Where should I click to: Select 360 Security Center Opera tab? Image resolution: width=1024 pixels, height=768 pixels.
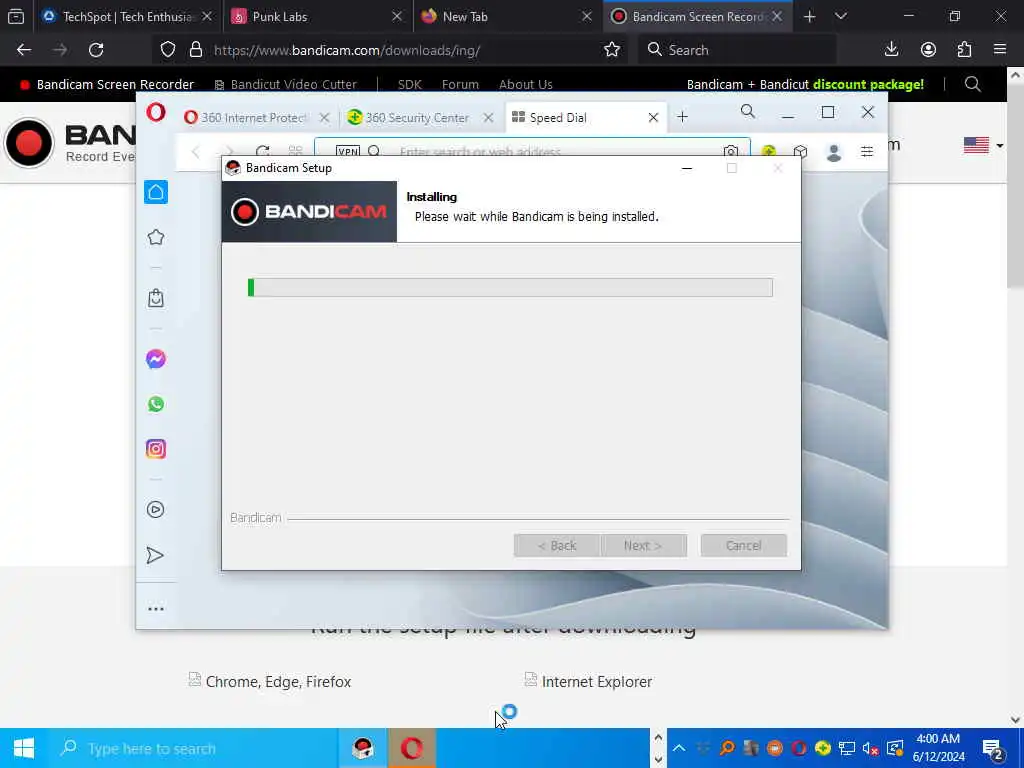[x=421, y=118]
